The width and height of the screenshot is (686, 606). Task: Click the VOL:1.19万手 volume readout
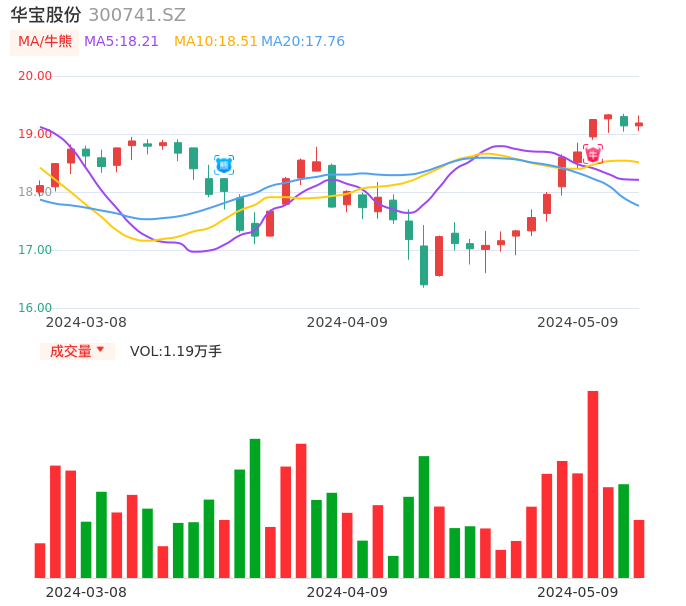click(x=176, y=351)
